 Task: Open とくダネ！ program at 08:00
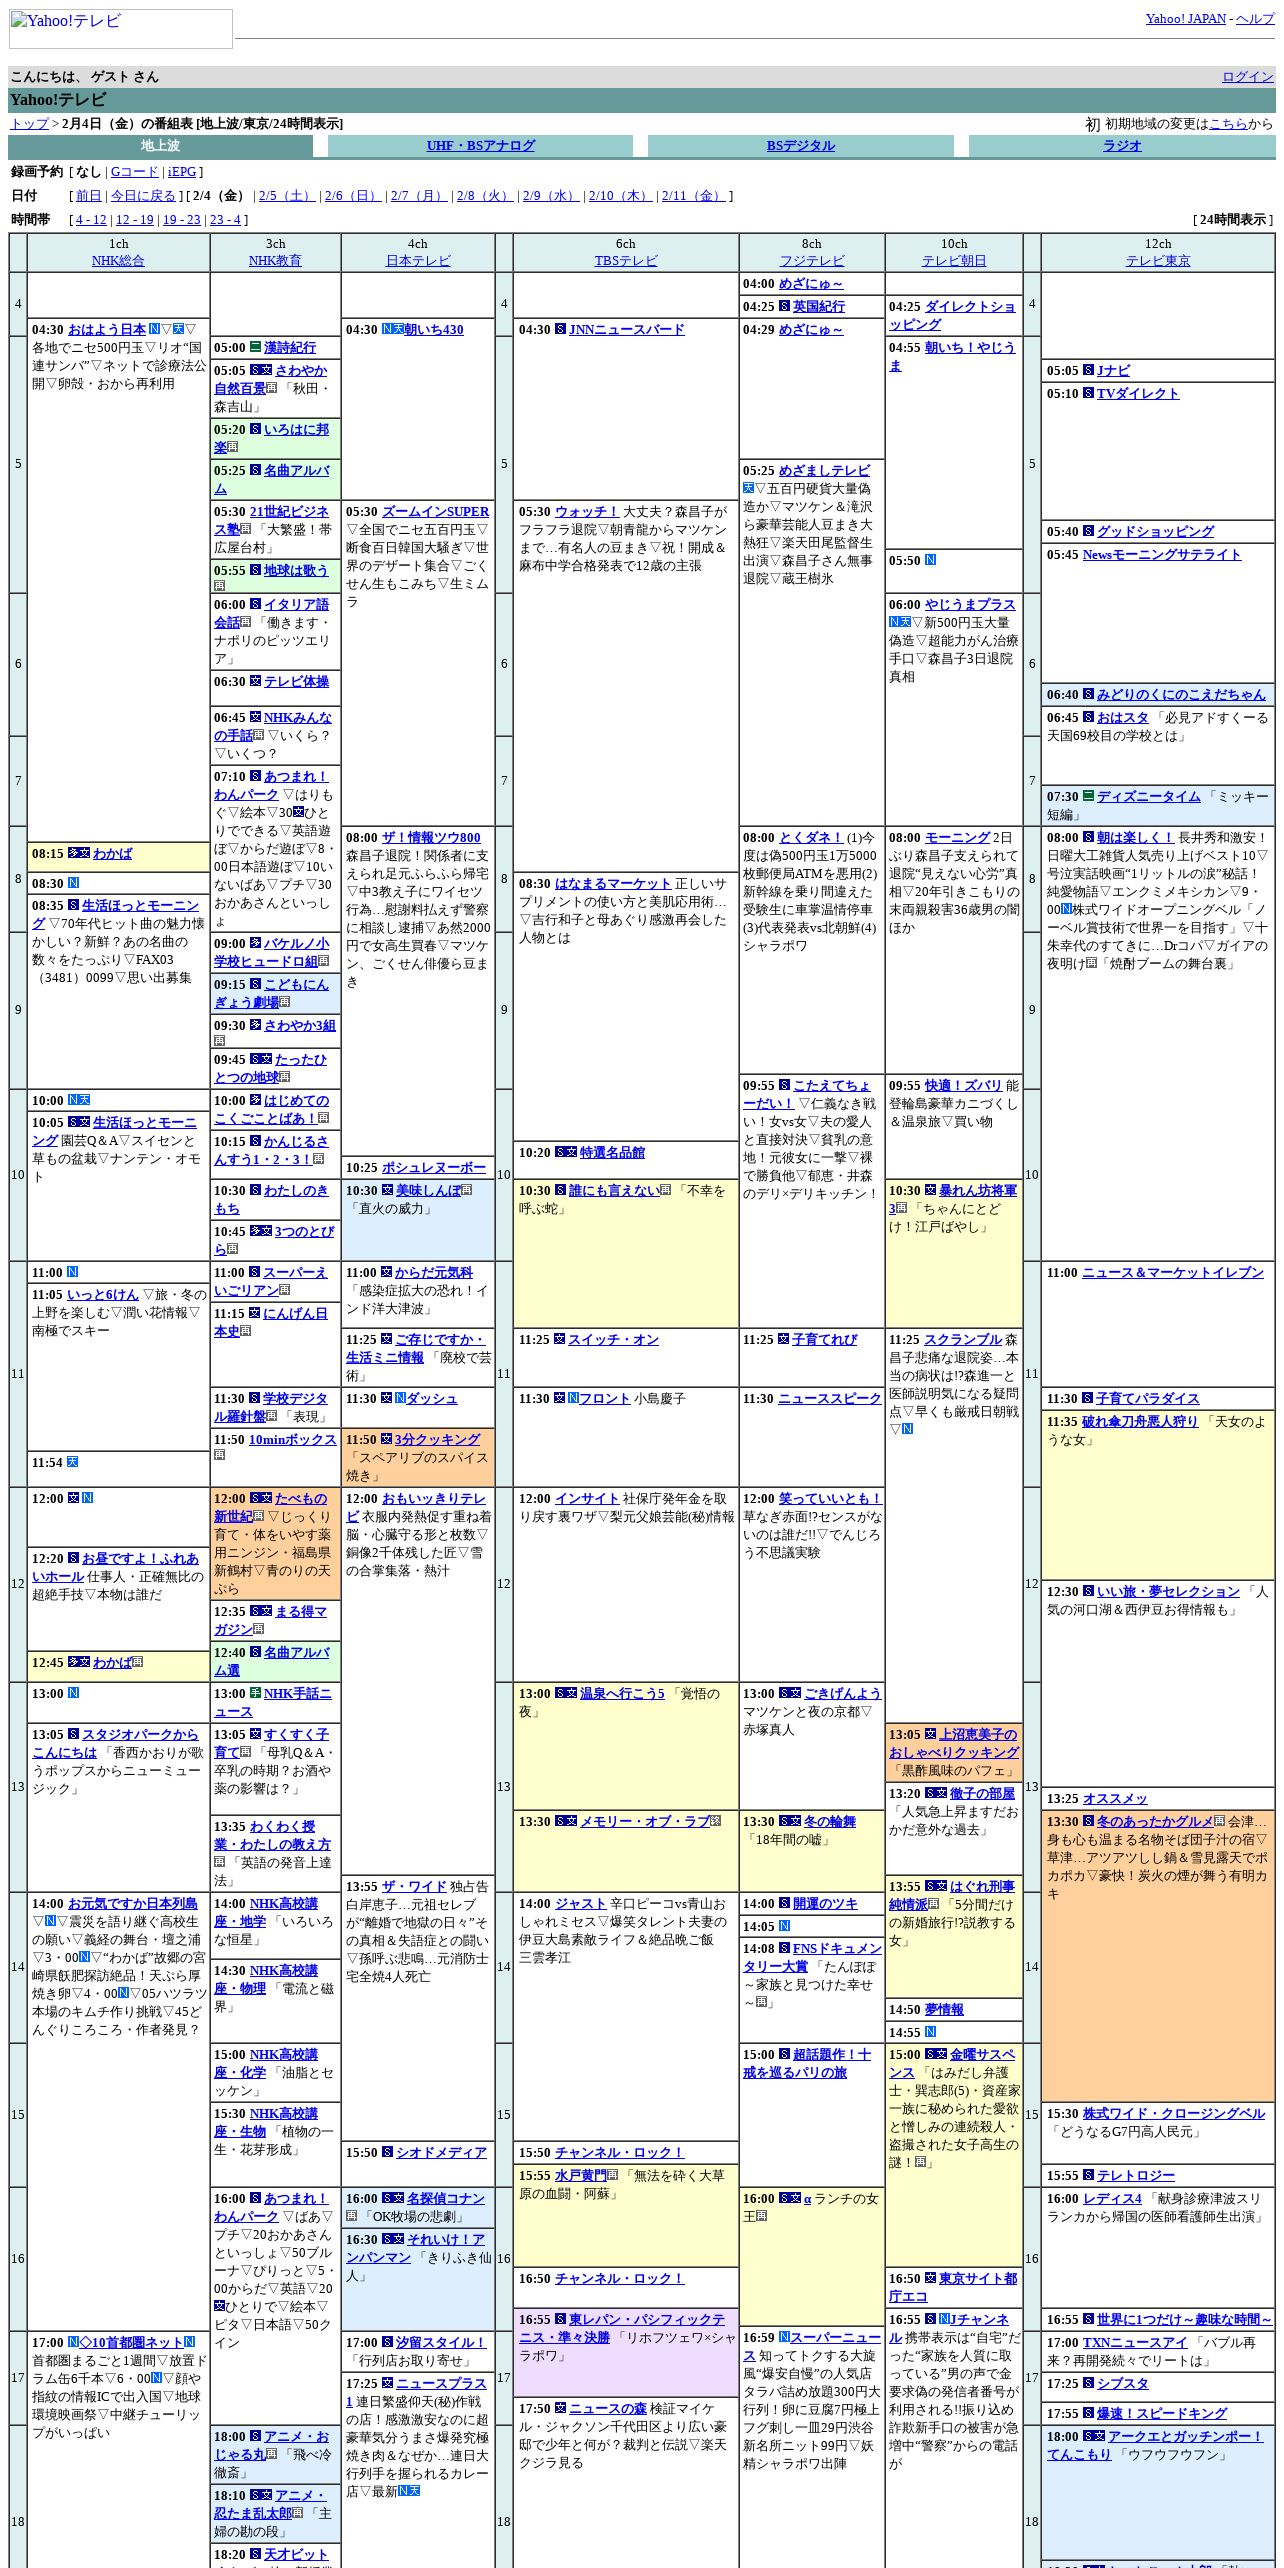click(x=811, y=838)
